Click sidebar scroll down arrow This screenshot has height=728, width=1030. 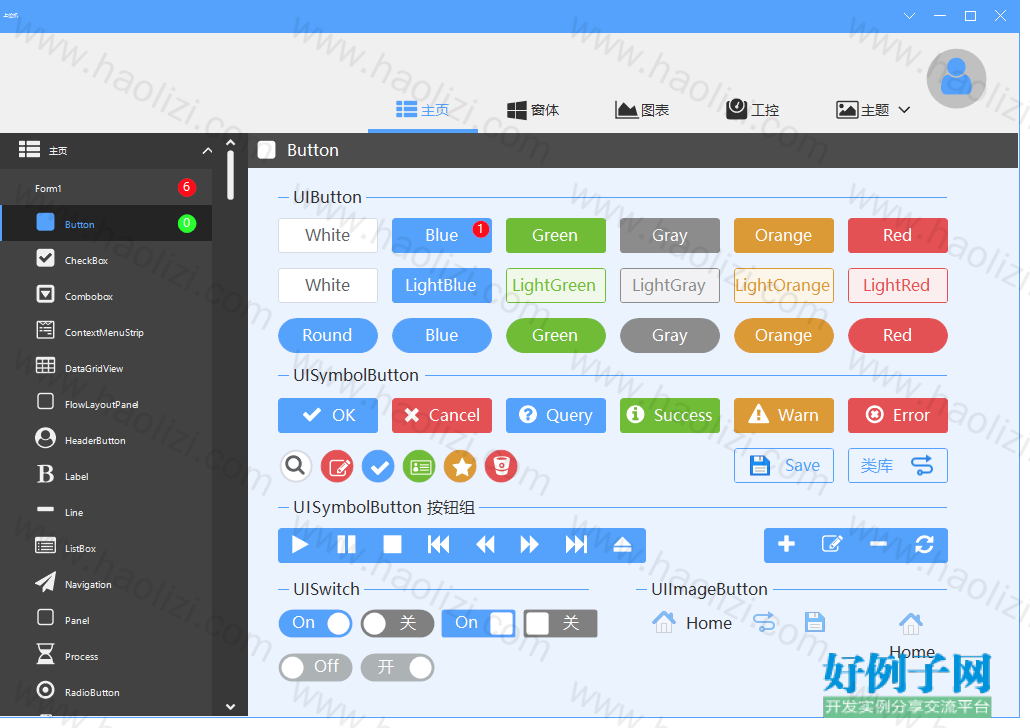(230, 707)
